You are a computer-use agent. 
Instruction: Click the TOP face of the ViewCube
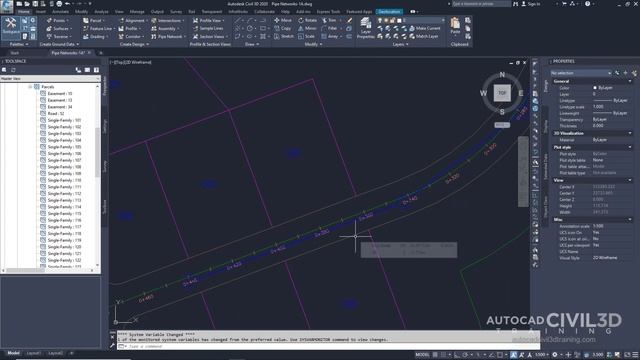502,93
